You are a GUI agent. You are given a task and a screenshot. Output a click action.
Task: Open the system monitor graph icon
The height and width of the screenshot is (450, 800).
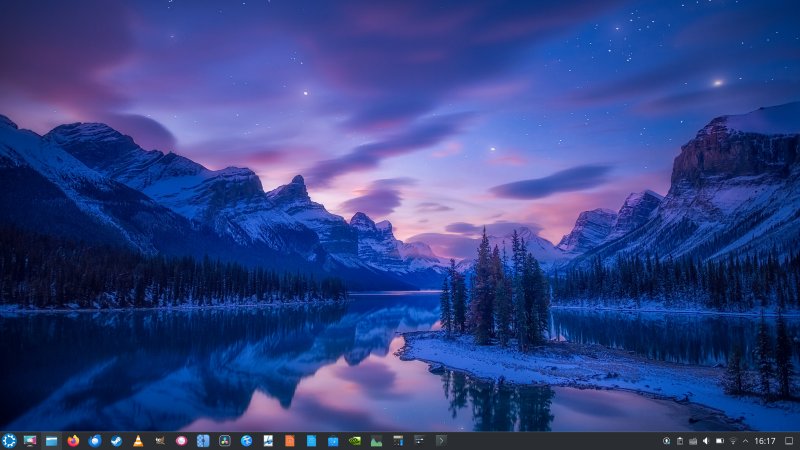click(x=376, y=440)
